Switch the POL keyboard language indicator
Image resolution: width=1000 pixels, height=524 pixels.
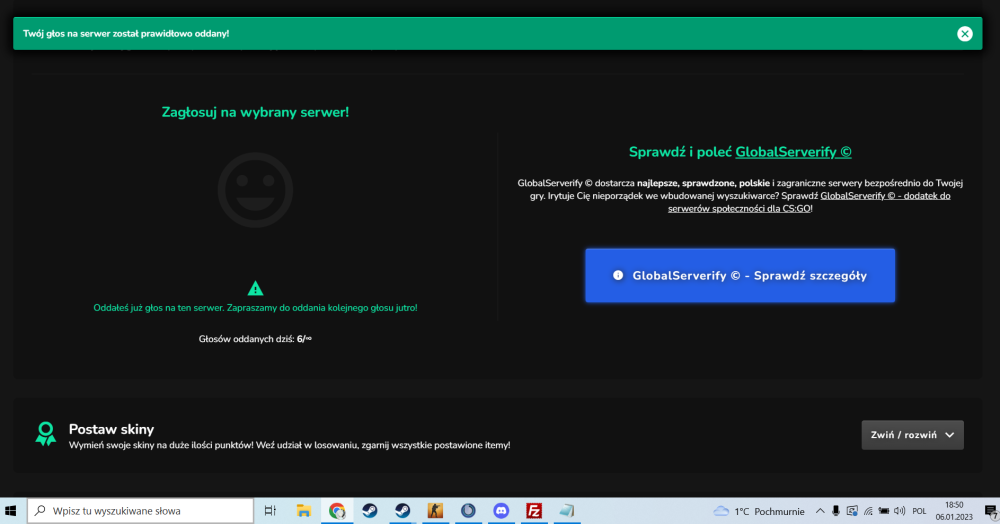click(919, 511)
